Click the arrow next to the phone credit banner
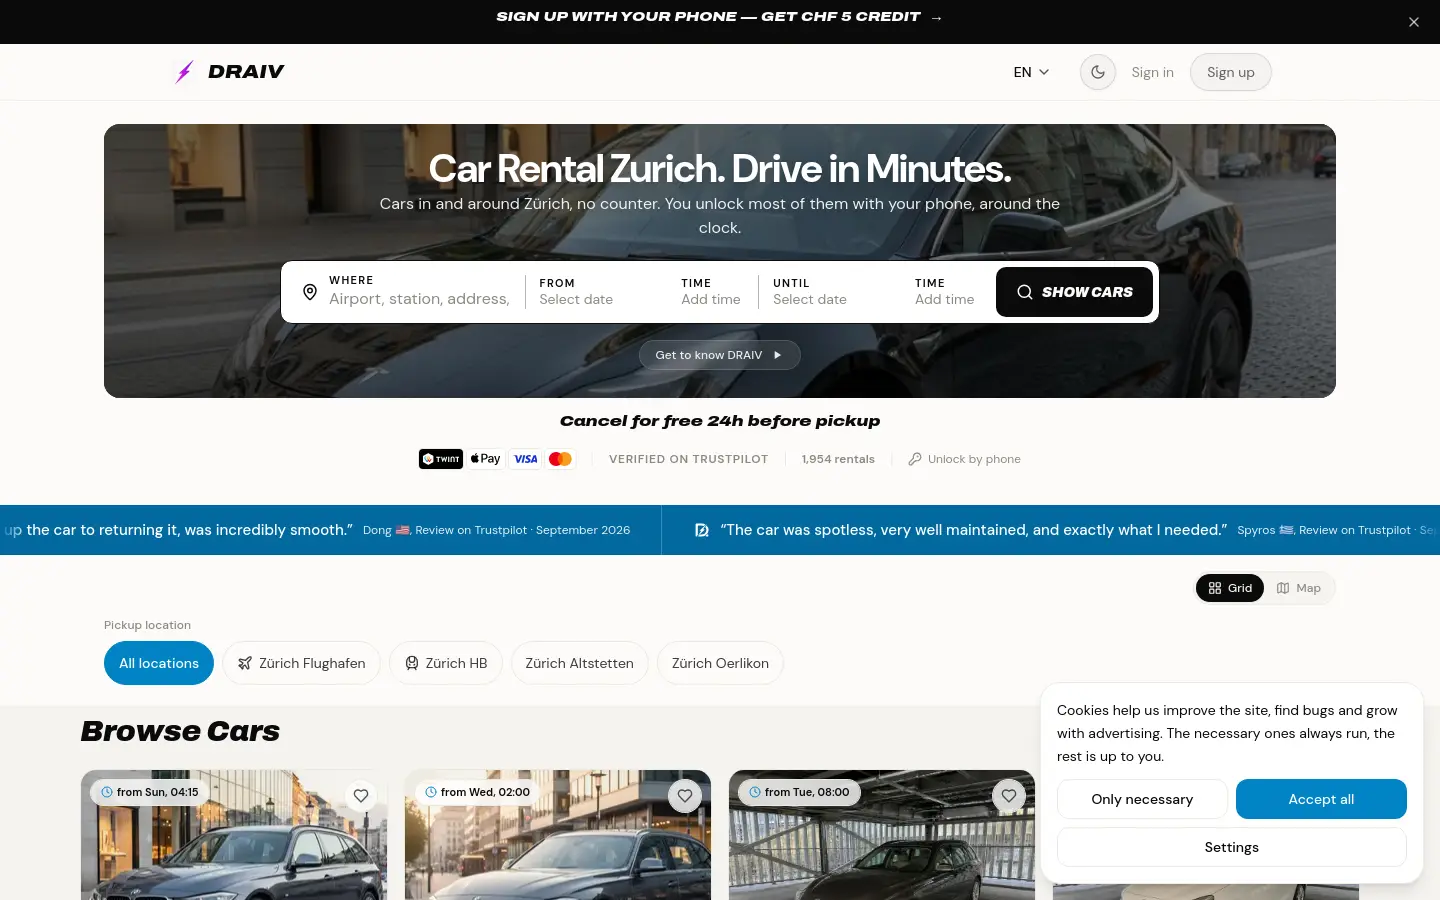This screenshot has height=900, width=1440. point(936,17)
